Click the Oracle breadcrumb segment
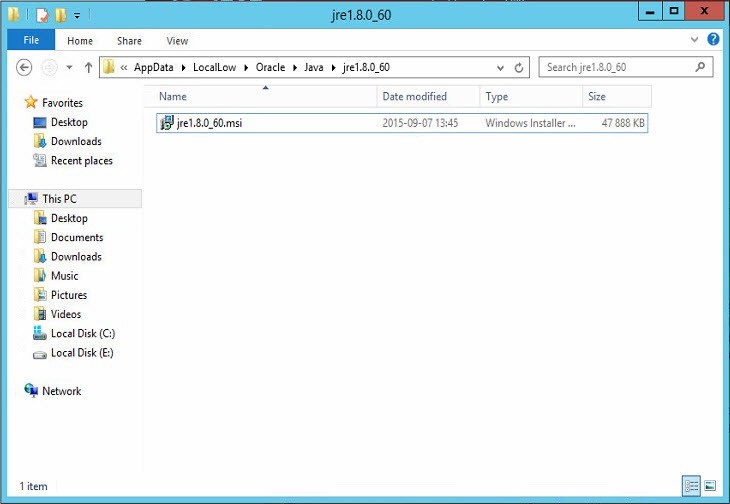 point(270,67)
